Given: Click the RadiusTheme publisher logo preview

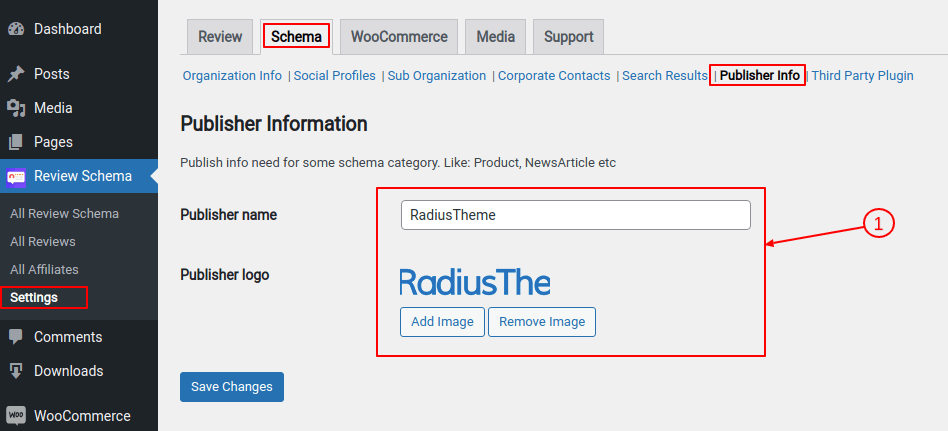Looking at the screenshot, I should (475, 282).
